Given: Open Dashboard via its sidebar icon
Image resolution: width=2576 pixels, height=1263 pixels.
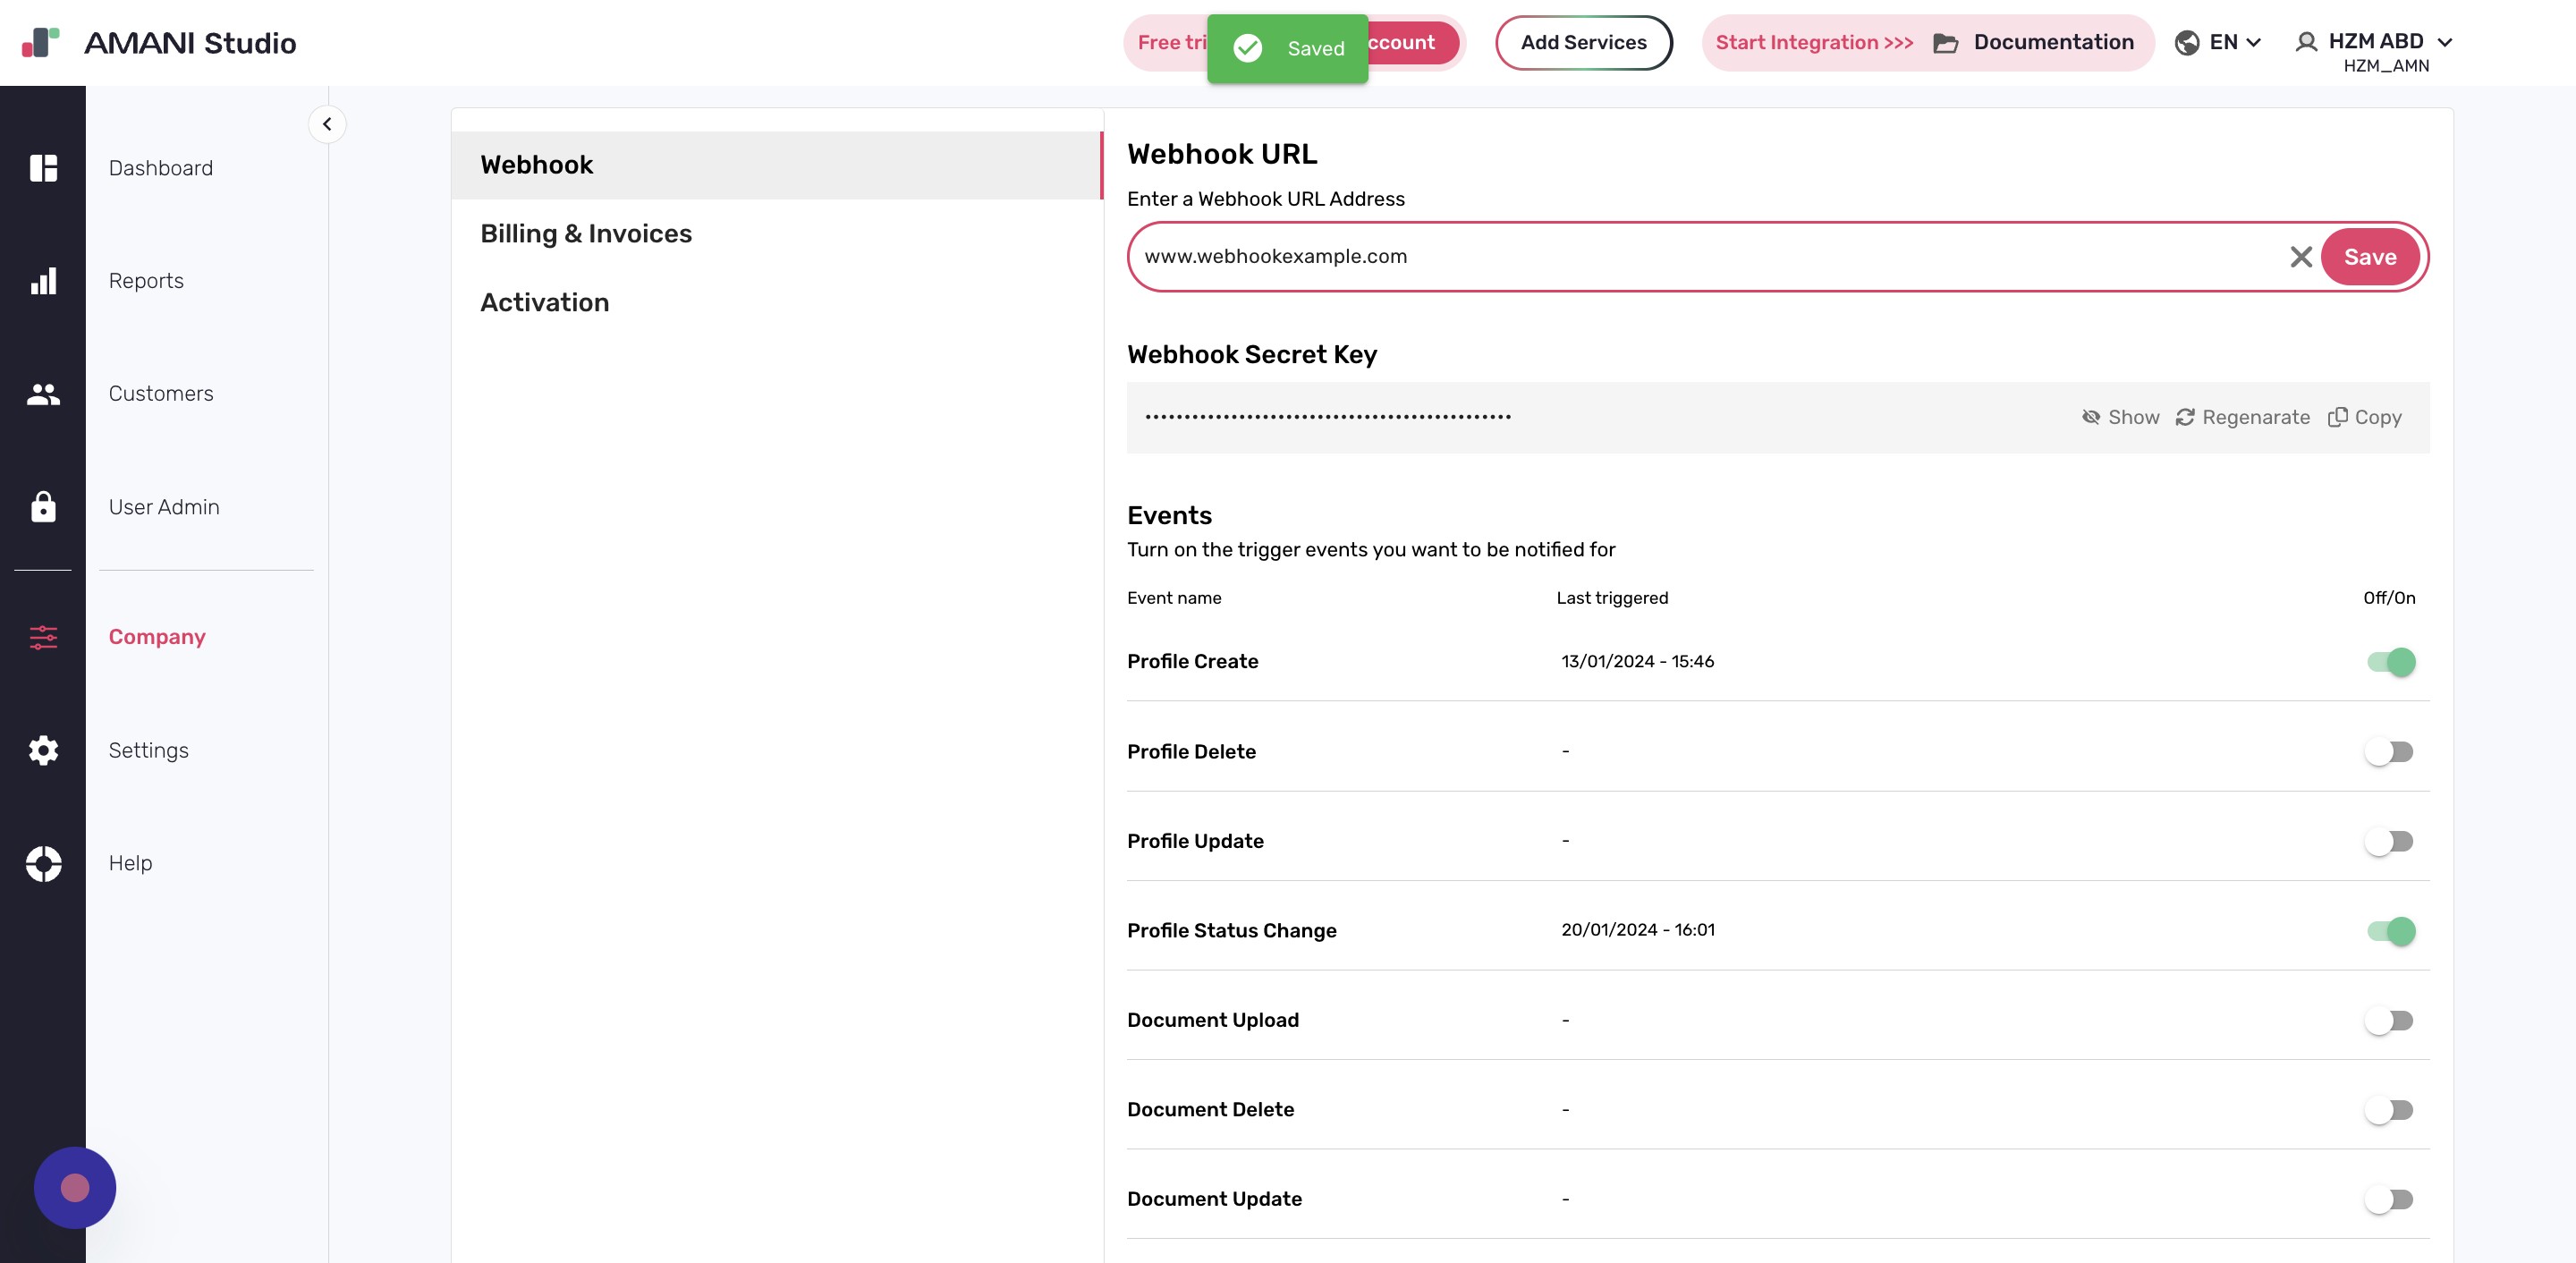Looking at the screenshot, I should click(43, 168).
